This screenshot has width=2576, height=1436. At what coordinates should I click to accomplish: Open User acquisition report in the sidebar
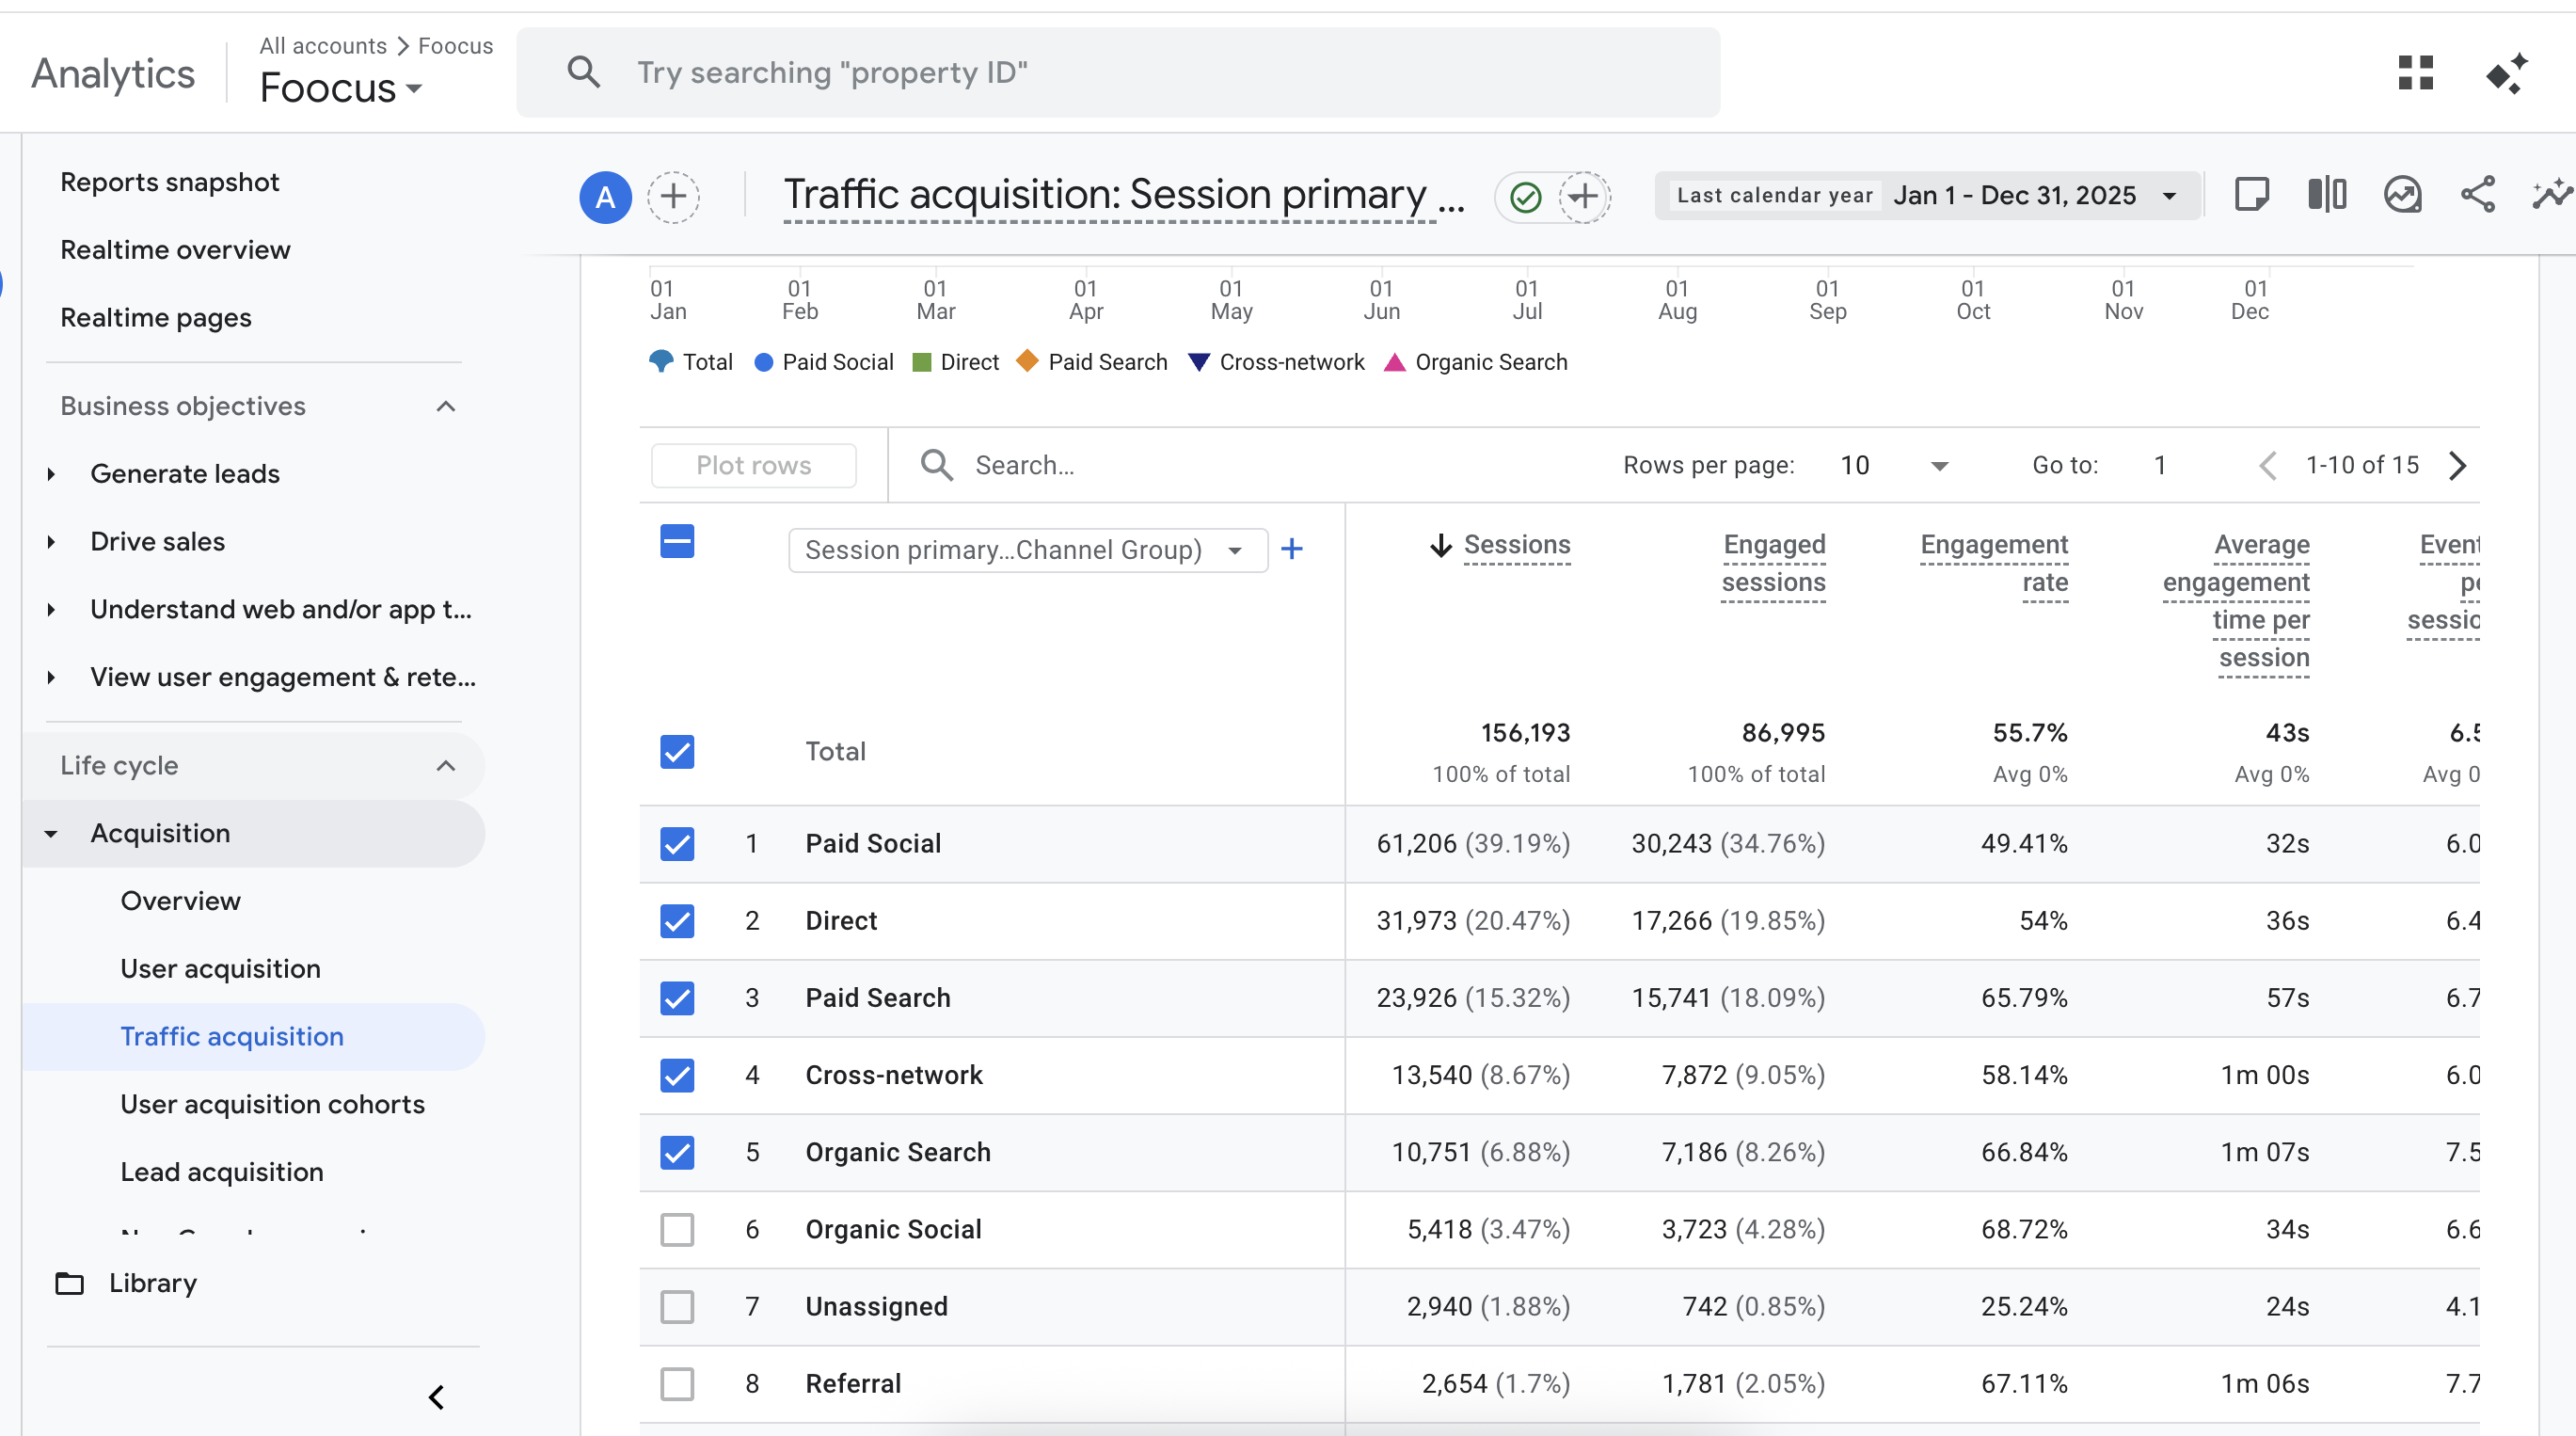click(220, 968)
